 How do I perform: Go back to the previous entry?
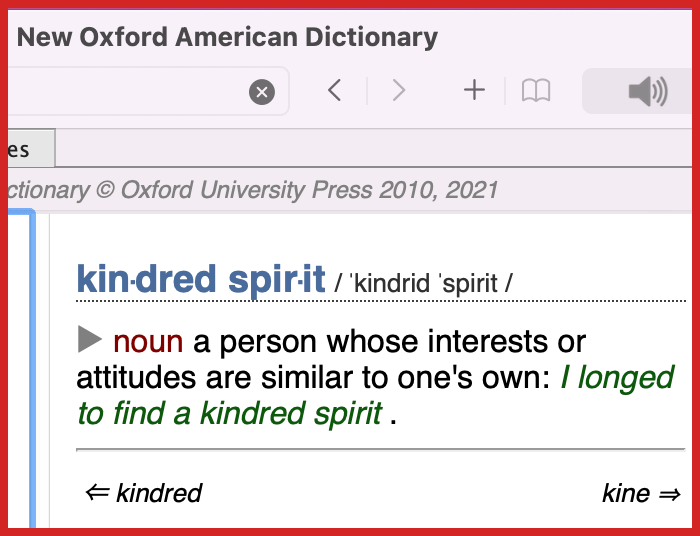335,91
